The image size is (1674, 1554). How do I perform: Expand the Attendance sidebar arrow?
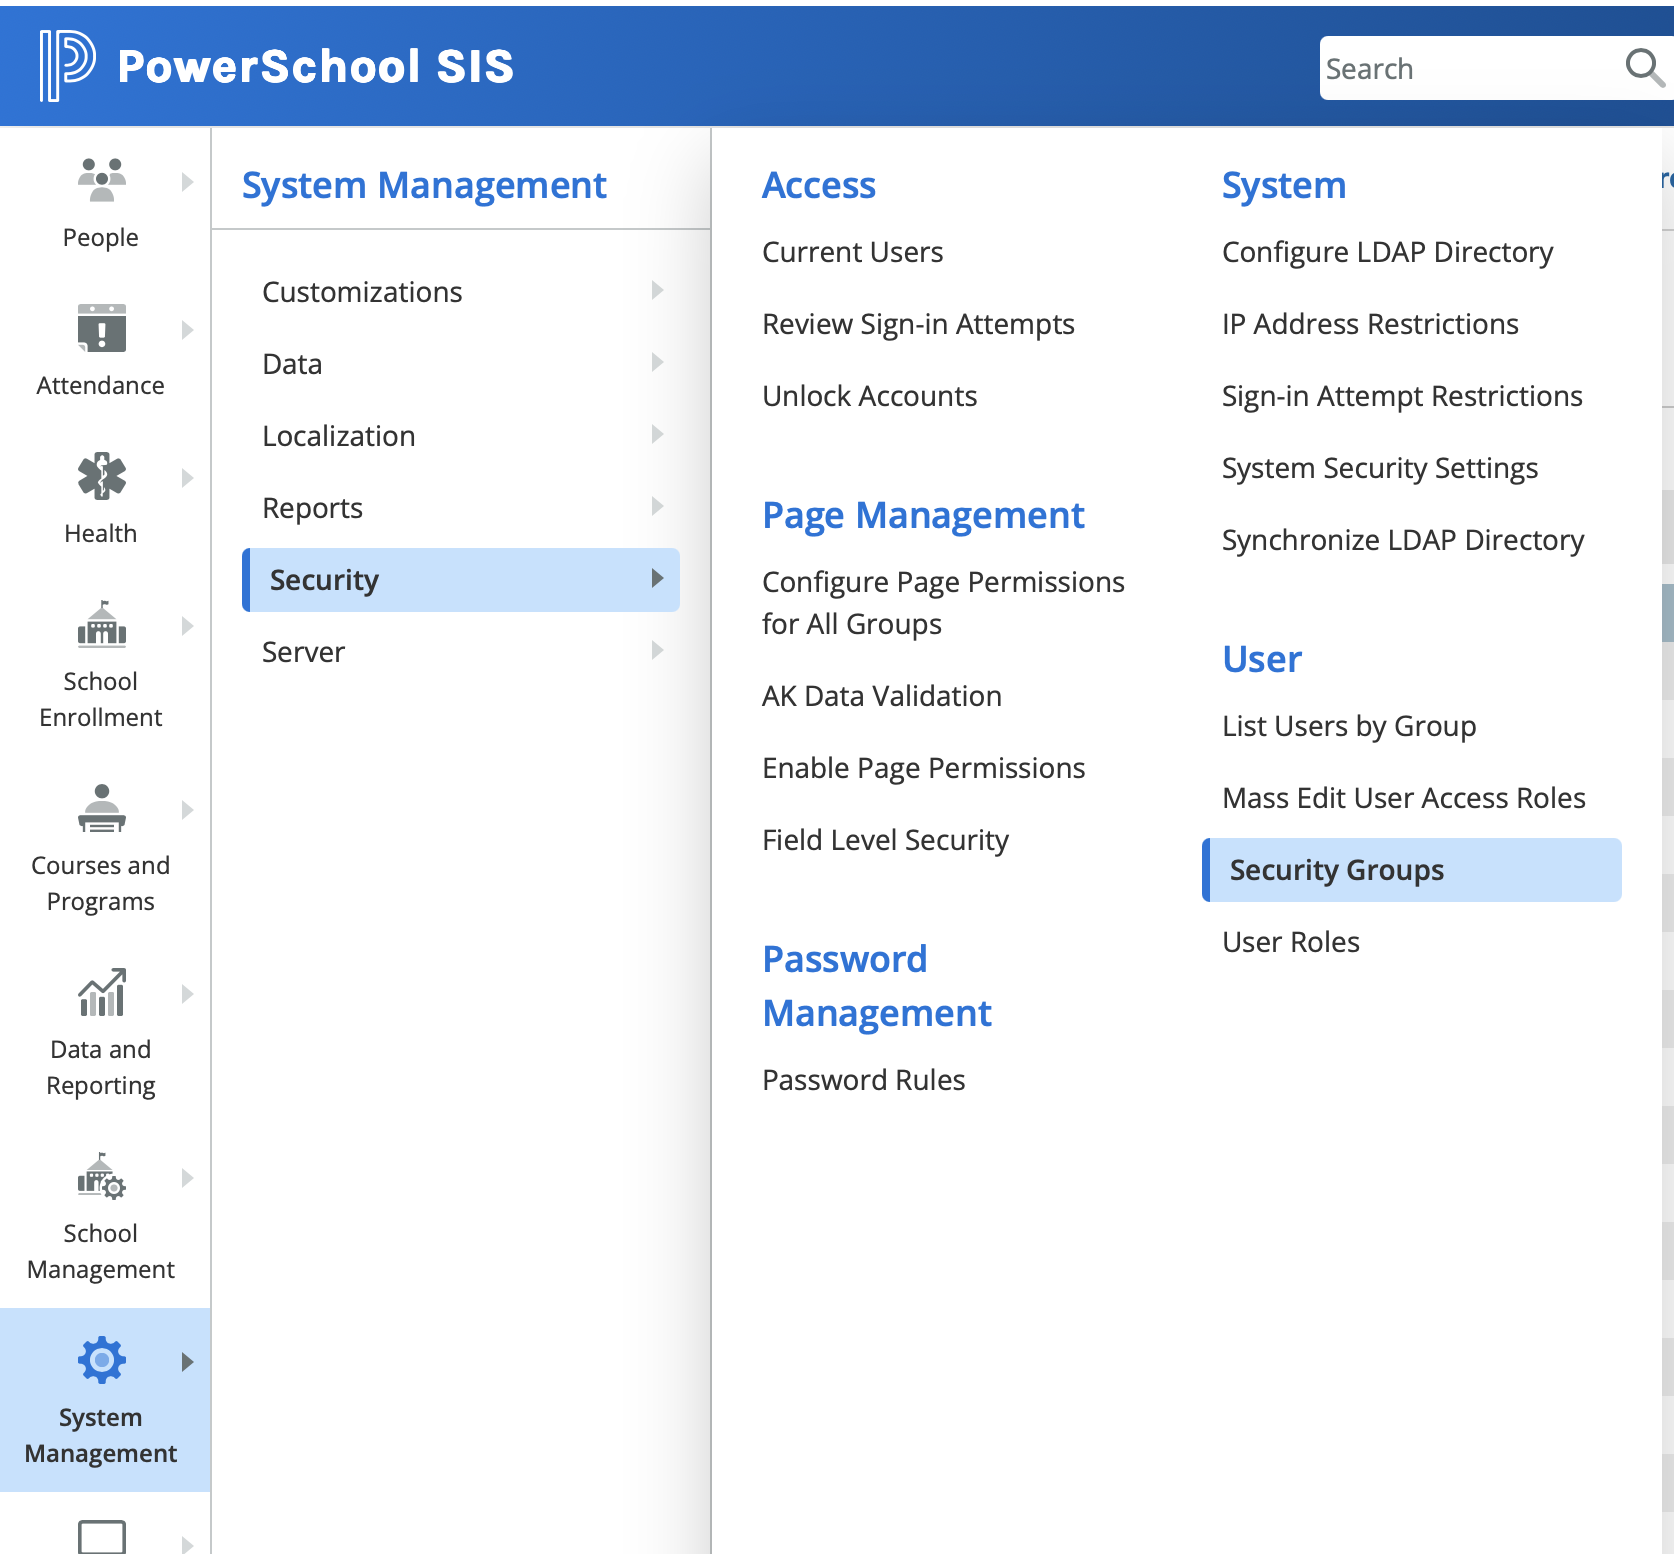pos(187,330)
